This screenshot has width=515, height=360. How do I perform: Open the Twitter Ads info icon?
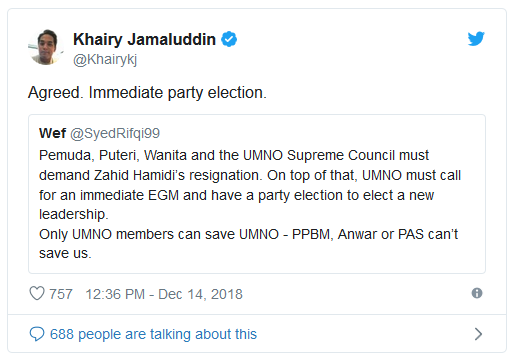477,293
